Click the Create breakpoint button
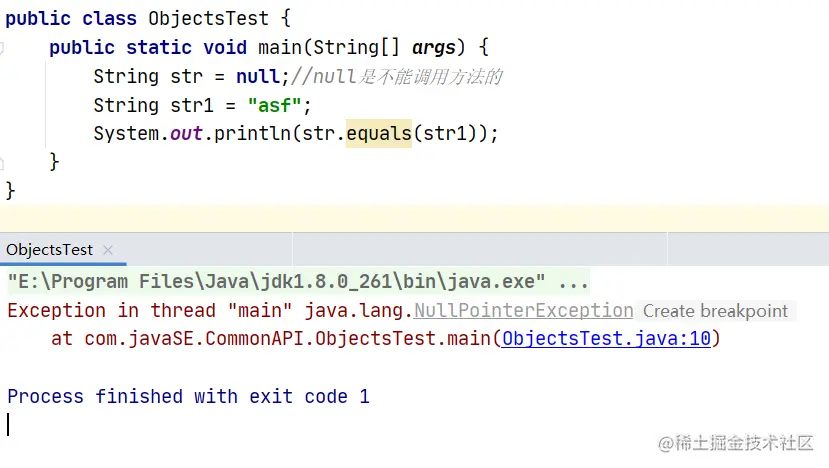This screenshot has width=829, height=468. pos(715,311)
